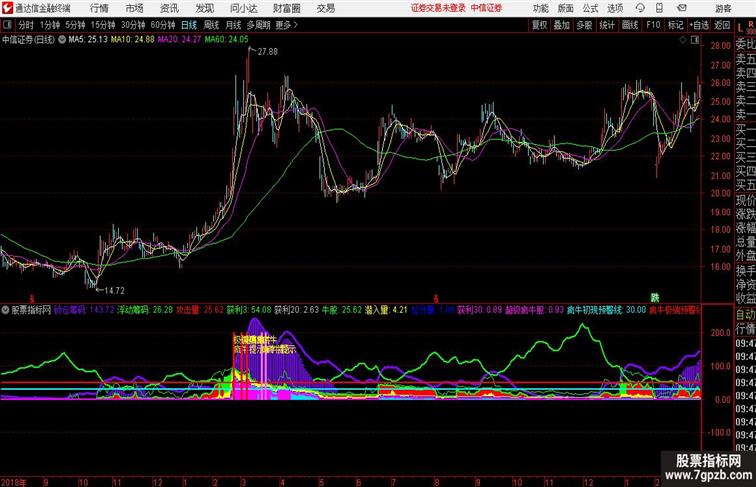This screenshot has width=756, height=487.
Task: Expand the 更多 period list
Action: pos(286,25)
